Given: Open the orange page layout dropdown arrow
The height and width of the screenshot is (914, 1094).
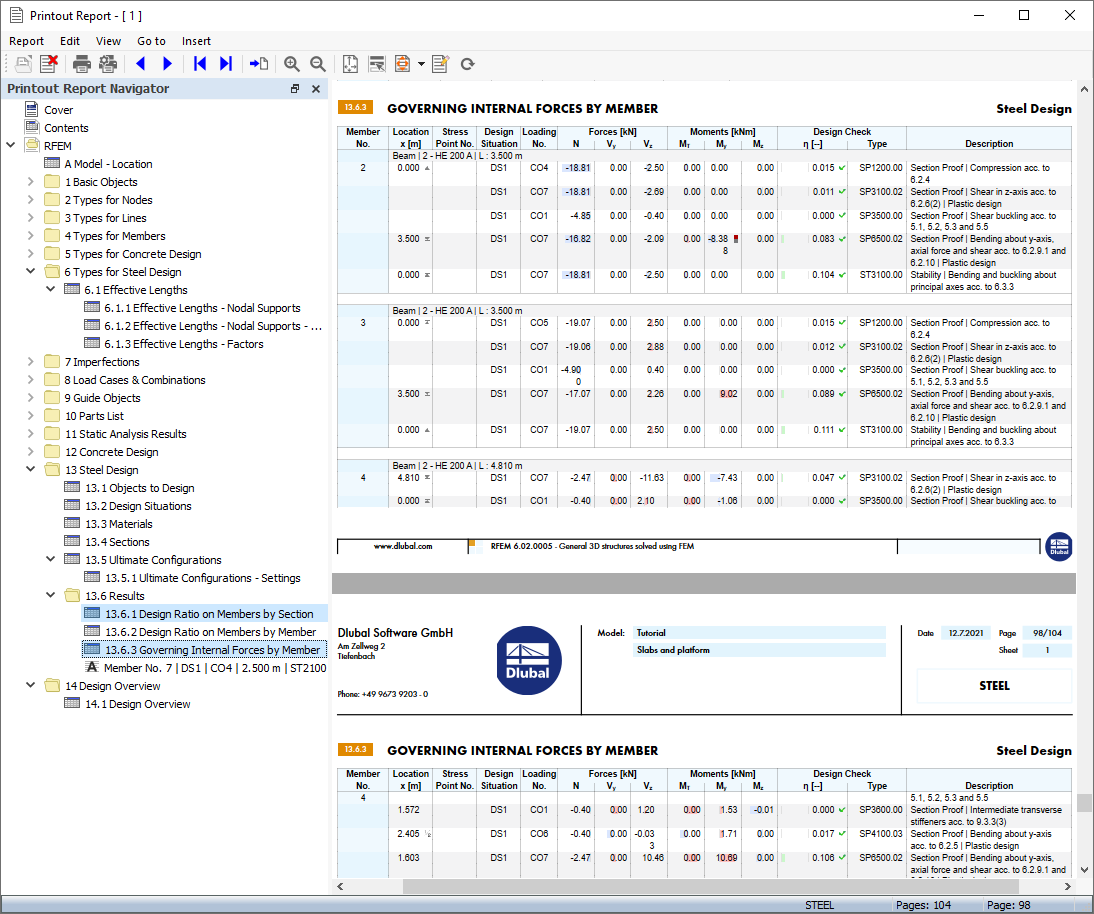Looking at the screenshot, I should tap(421, 64).
